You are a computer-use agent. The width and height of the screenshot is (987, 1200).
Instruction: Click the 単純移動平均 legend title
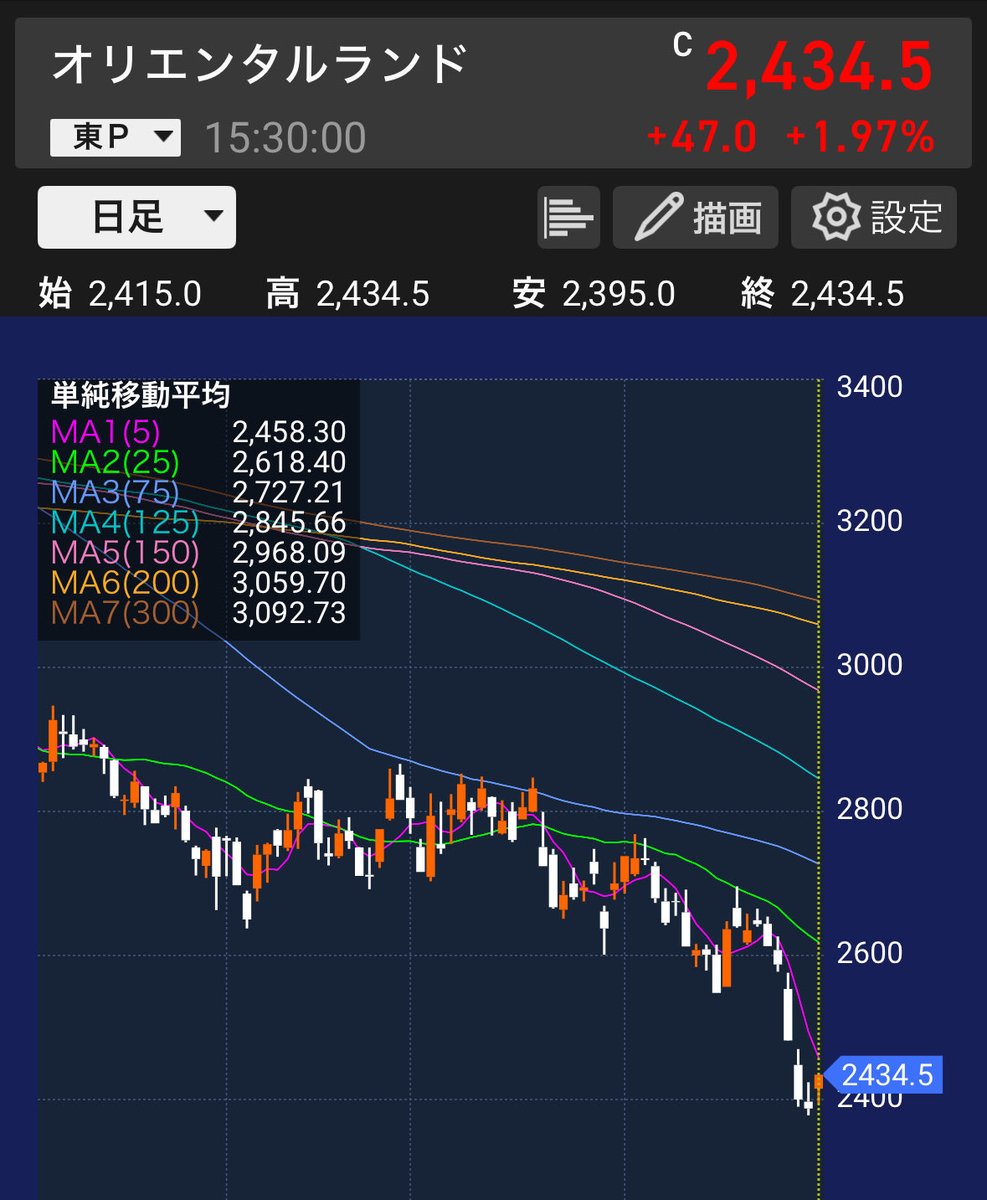tap(140, 396)
